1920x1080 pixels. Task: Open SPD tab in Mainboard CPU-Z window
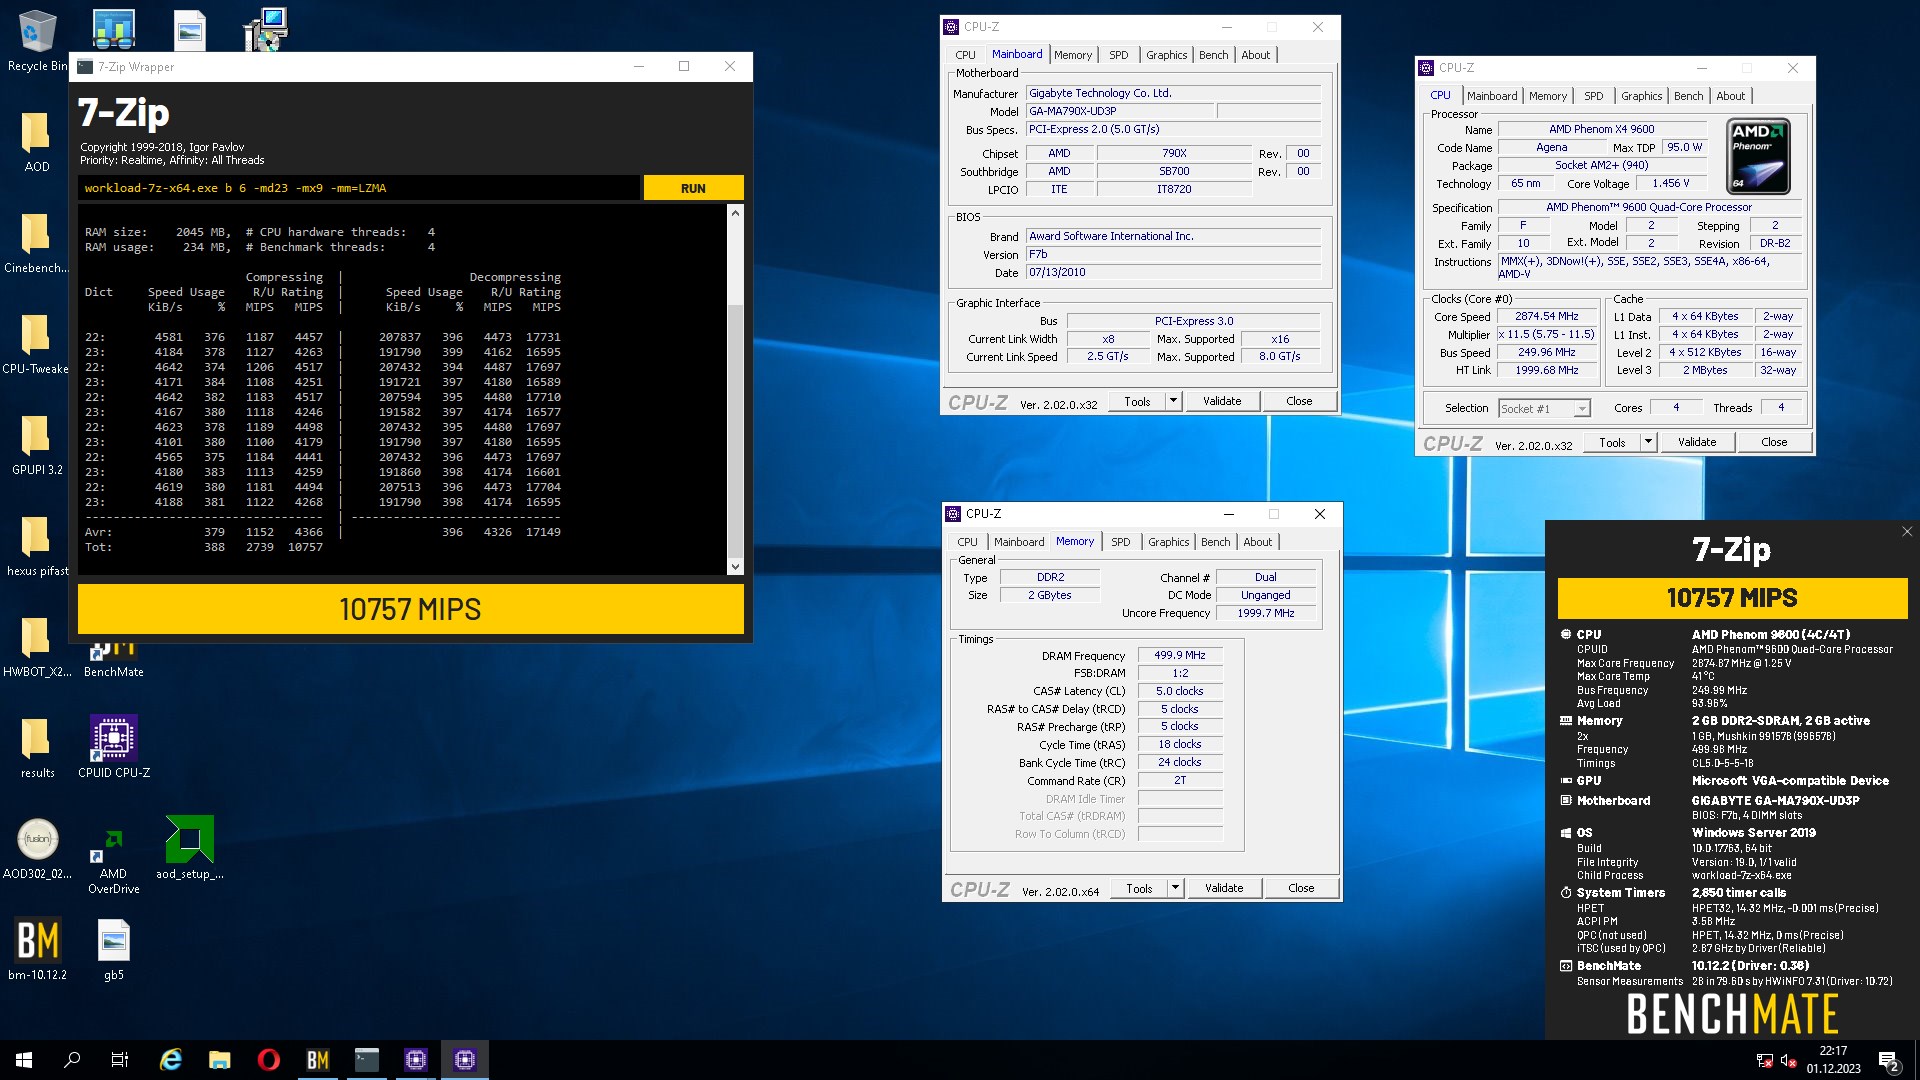pyautogui.click(x=1118, y=55)
